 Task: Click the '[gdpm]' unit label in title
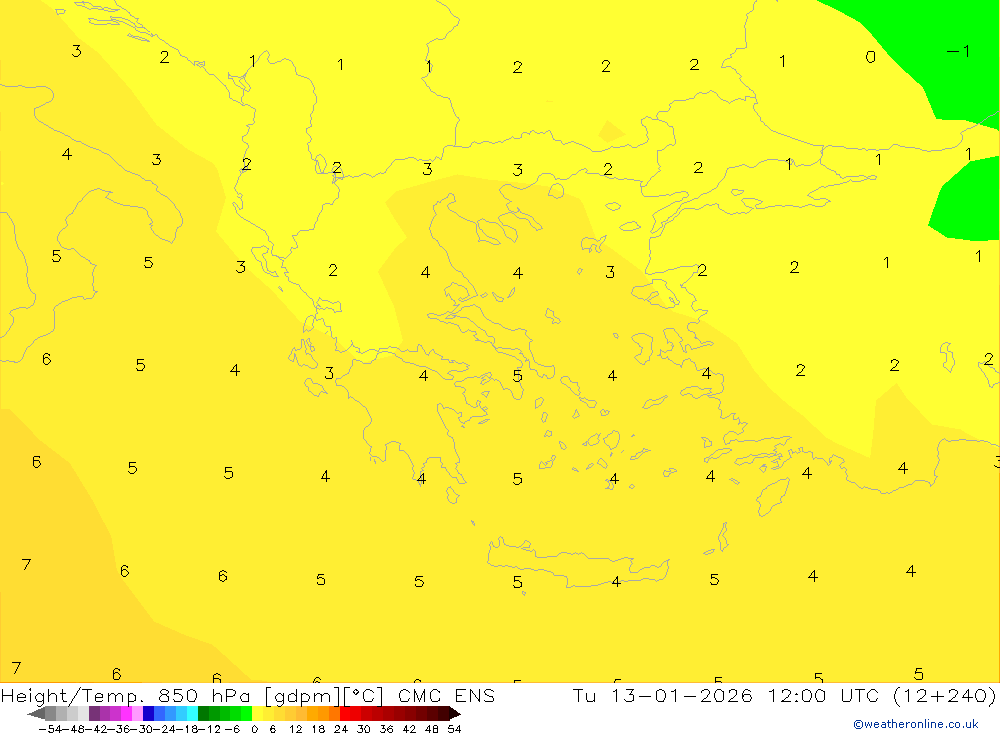(302, 696)
